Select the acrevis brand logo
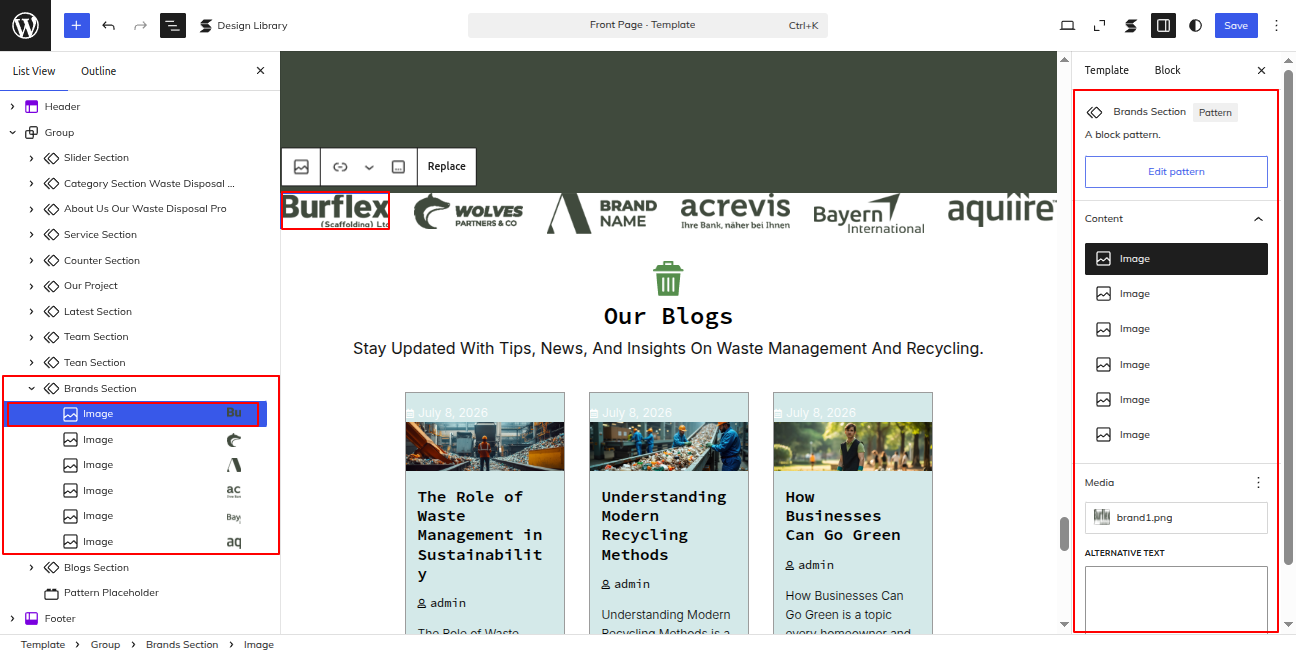The width and height of the screenshot is (1296, 654). 735,211
